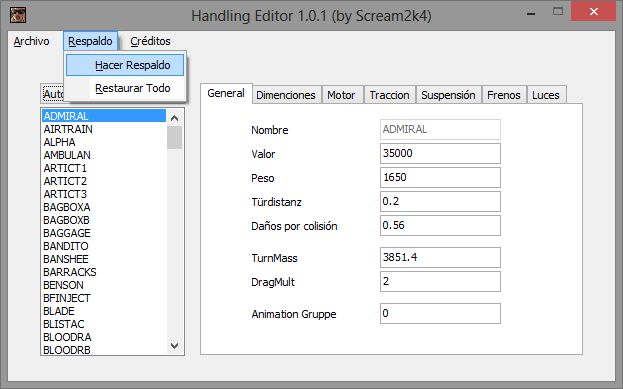This screenshot has width=623, height=389.
Task: Maximize the Handling Editor window
Action: (x=558, y=12)
